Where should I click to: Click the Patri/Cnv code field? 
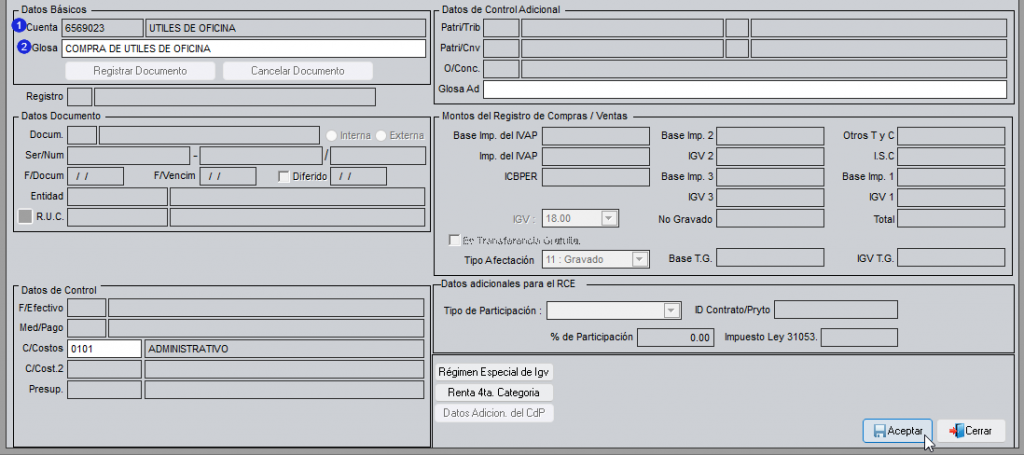click(502, 48)
